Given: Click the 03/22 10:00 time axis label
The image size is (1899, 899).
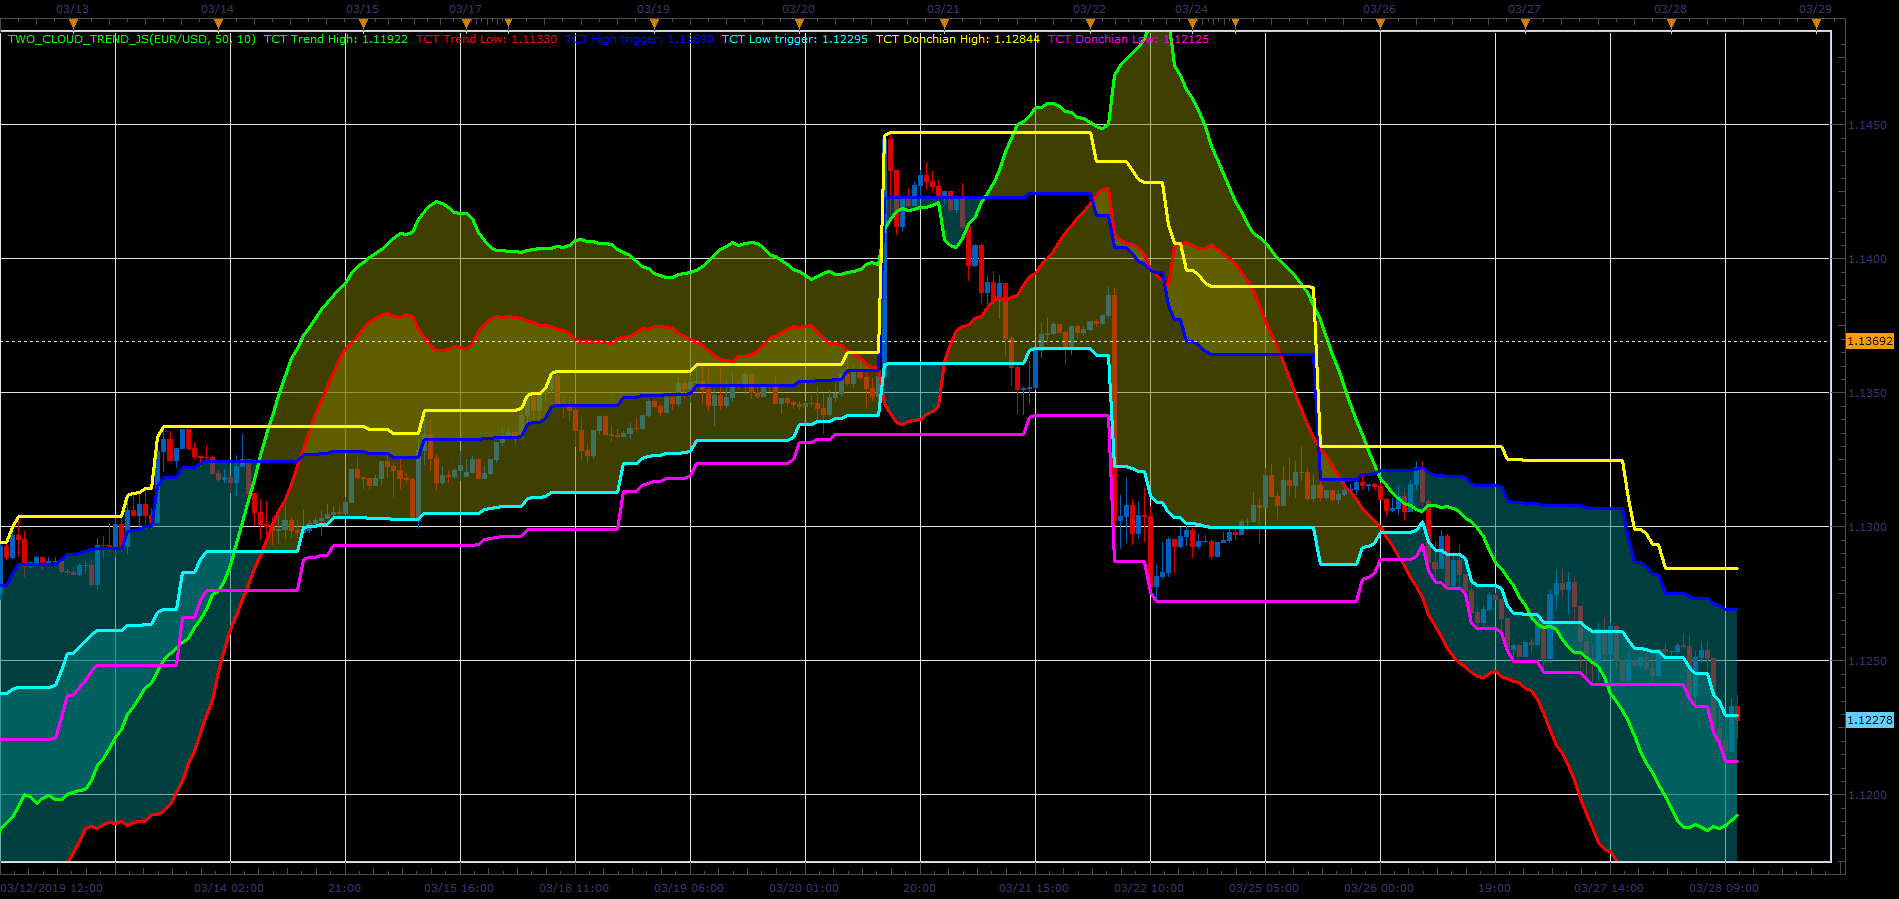Looking at the screenshot, I should 1149,888.
